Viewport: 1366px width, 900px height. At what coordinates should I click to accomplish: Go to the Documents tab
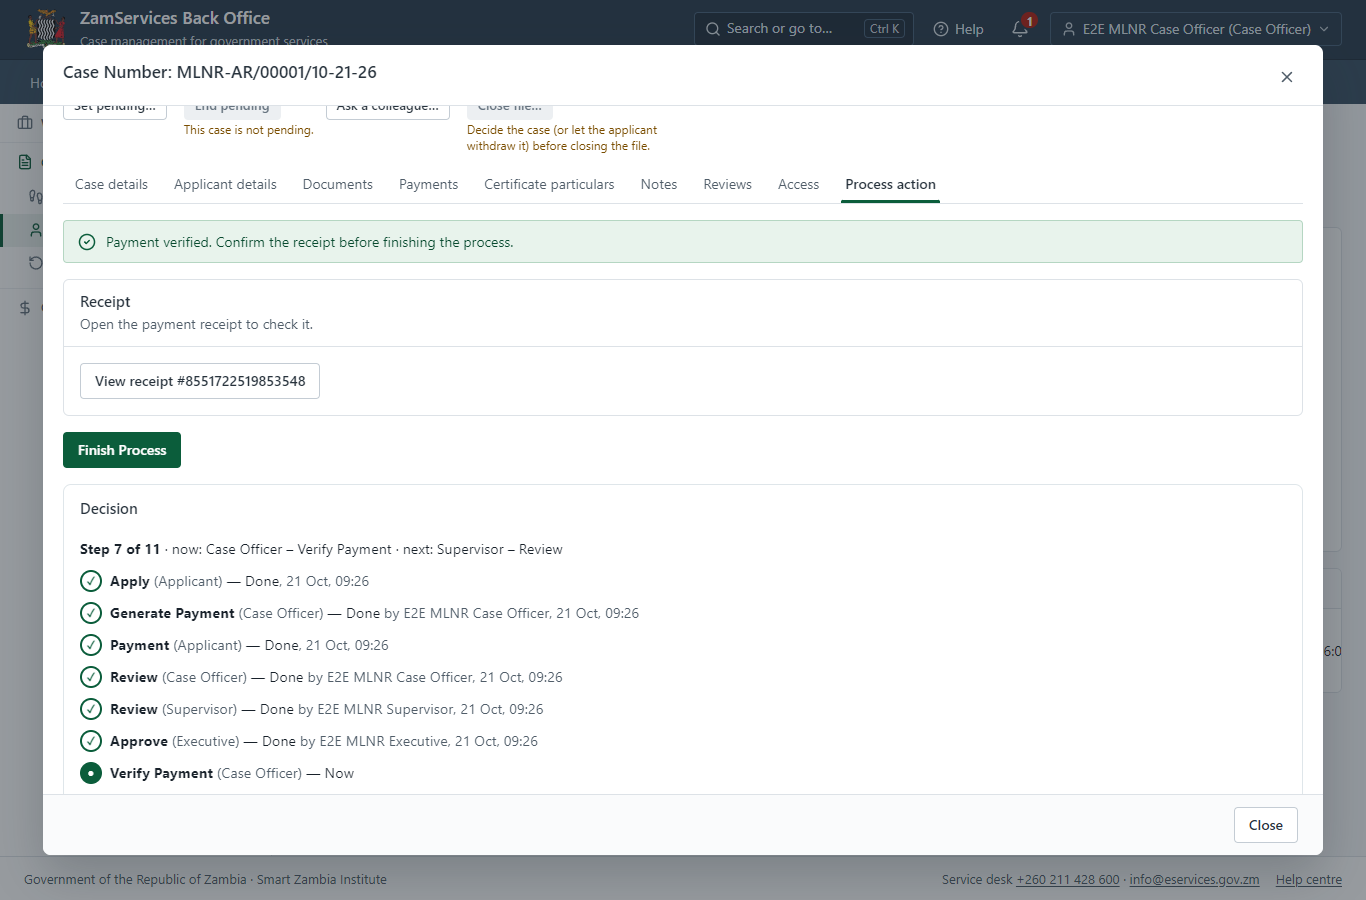click(338, 184)
